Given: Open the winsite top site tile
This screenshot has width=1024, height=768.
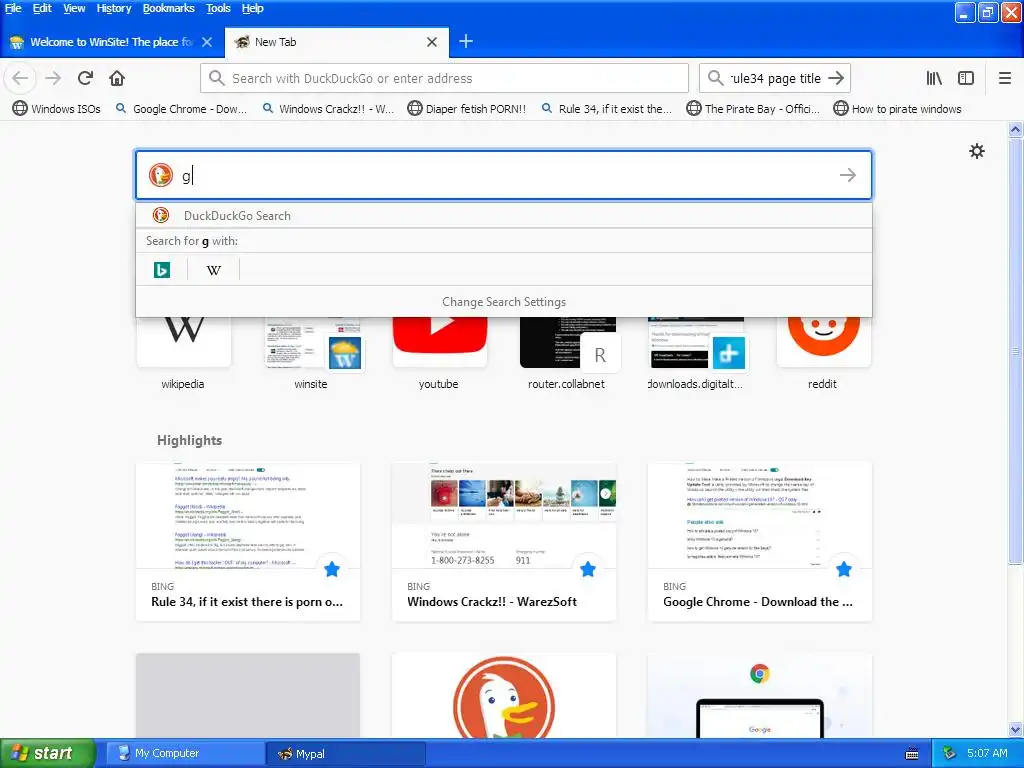Looking at the screenshot, I should (x=312, y=353).
